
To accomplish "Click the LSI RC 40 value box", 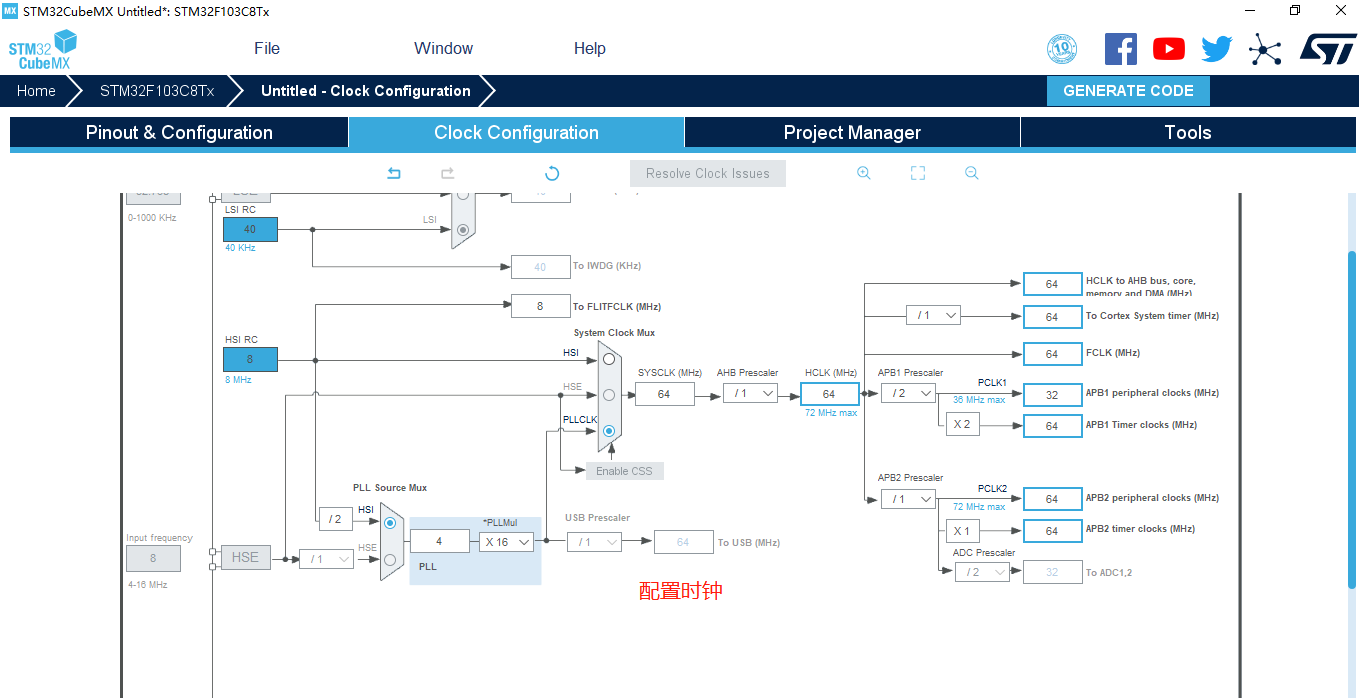I will [x=250, y=229].
